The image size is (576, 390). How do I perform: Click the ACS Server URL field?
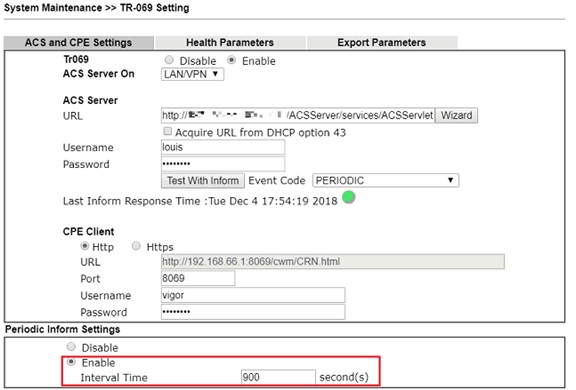pyautogui.click(x=298, y=115)
